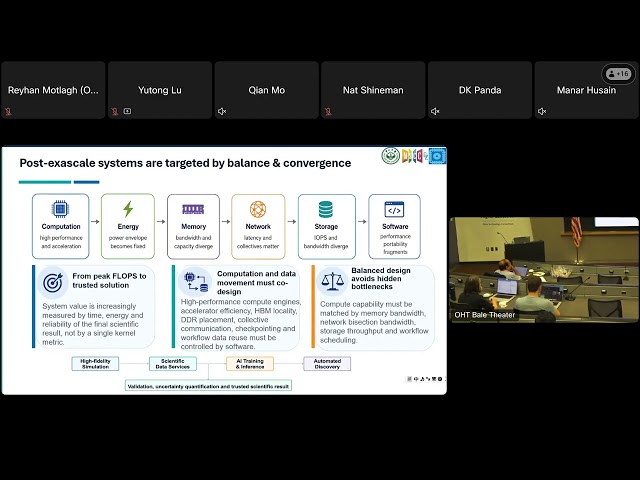This screenshot has width=640, height=480.
Task: Click the OHT Bale Theater video feed
Action: 544,270
